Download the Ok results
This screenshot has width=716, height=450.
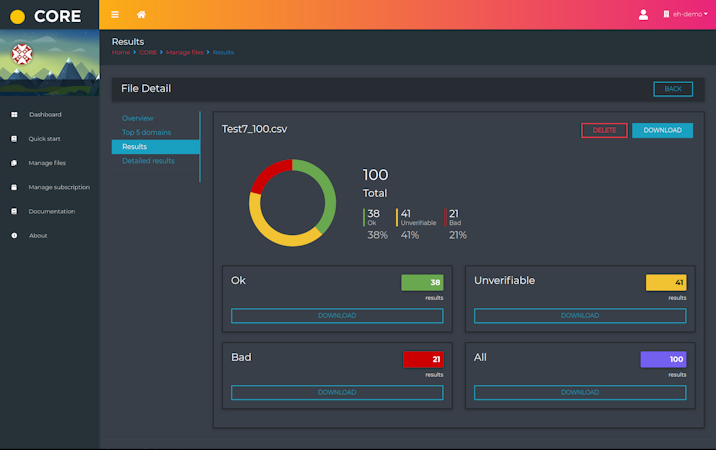(x=337, y=316)
